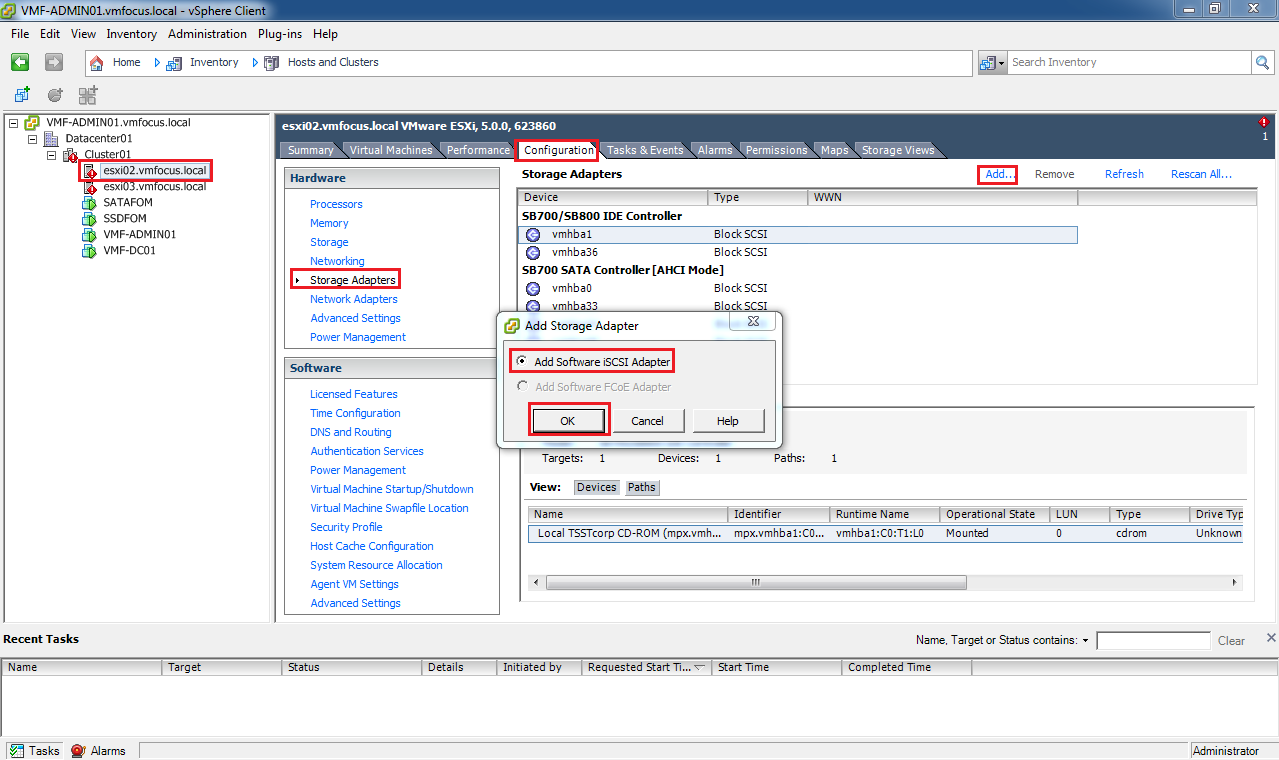
Task: Click the search magnifier icon
Action: (1263, 62)
